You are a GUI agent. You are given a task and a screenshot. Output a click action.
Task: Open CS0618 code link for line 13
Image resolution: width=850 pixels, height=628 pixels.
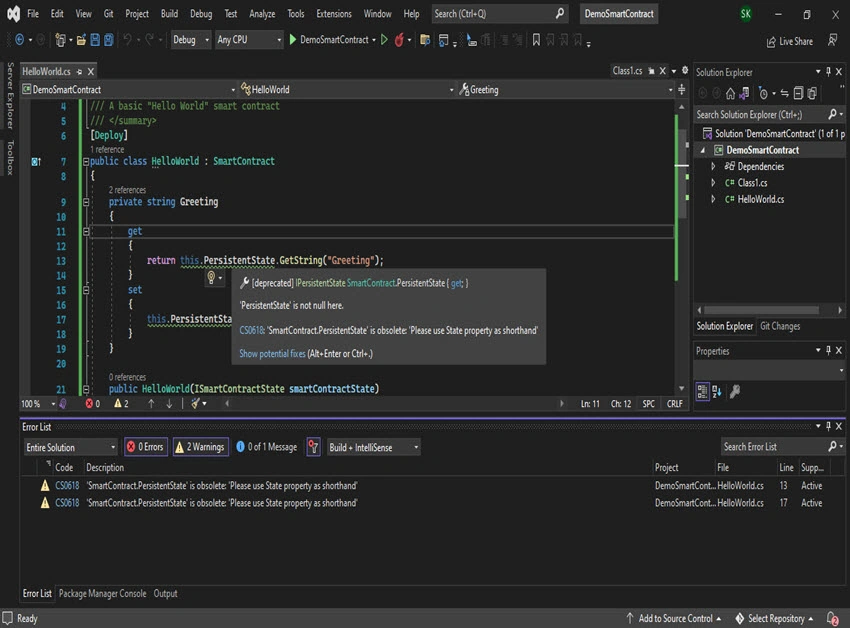click(x=67, y=485)
